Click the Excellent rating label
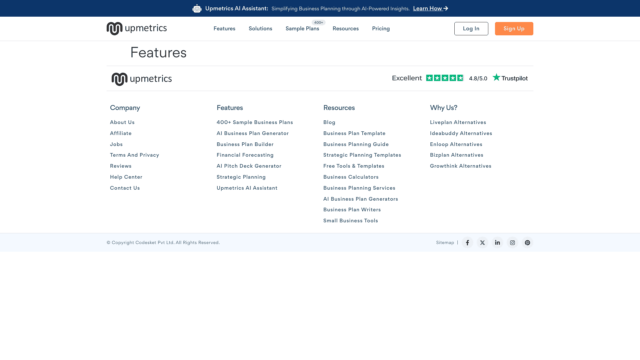The width and height of the screenshot is (640, 360). (407, 78)
